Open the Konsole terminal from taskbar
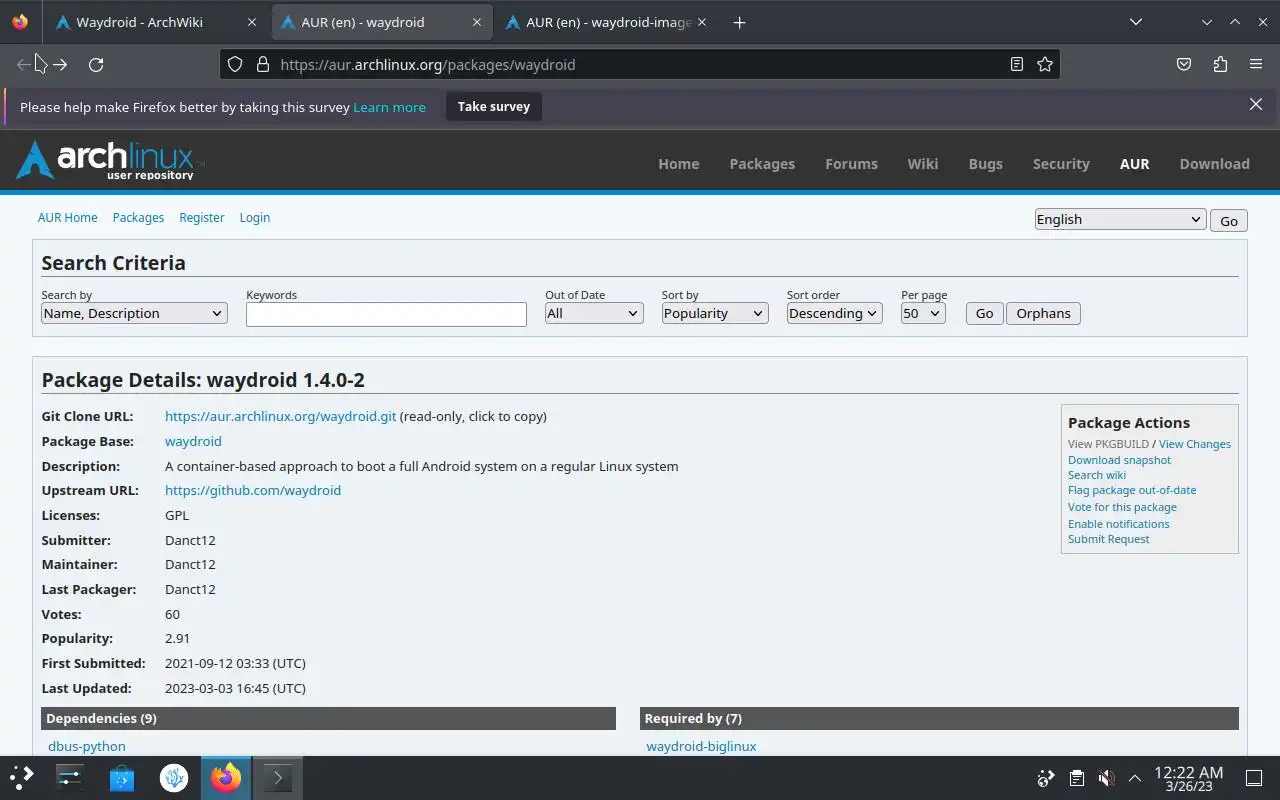 pyautogui.click(x=278, y=777)
